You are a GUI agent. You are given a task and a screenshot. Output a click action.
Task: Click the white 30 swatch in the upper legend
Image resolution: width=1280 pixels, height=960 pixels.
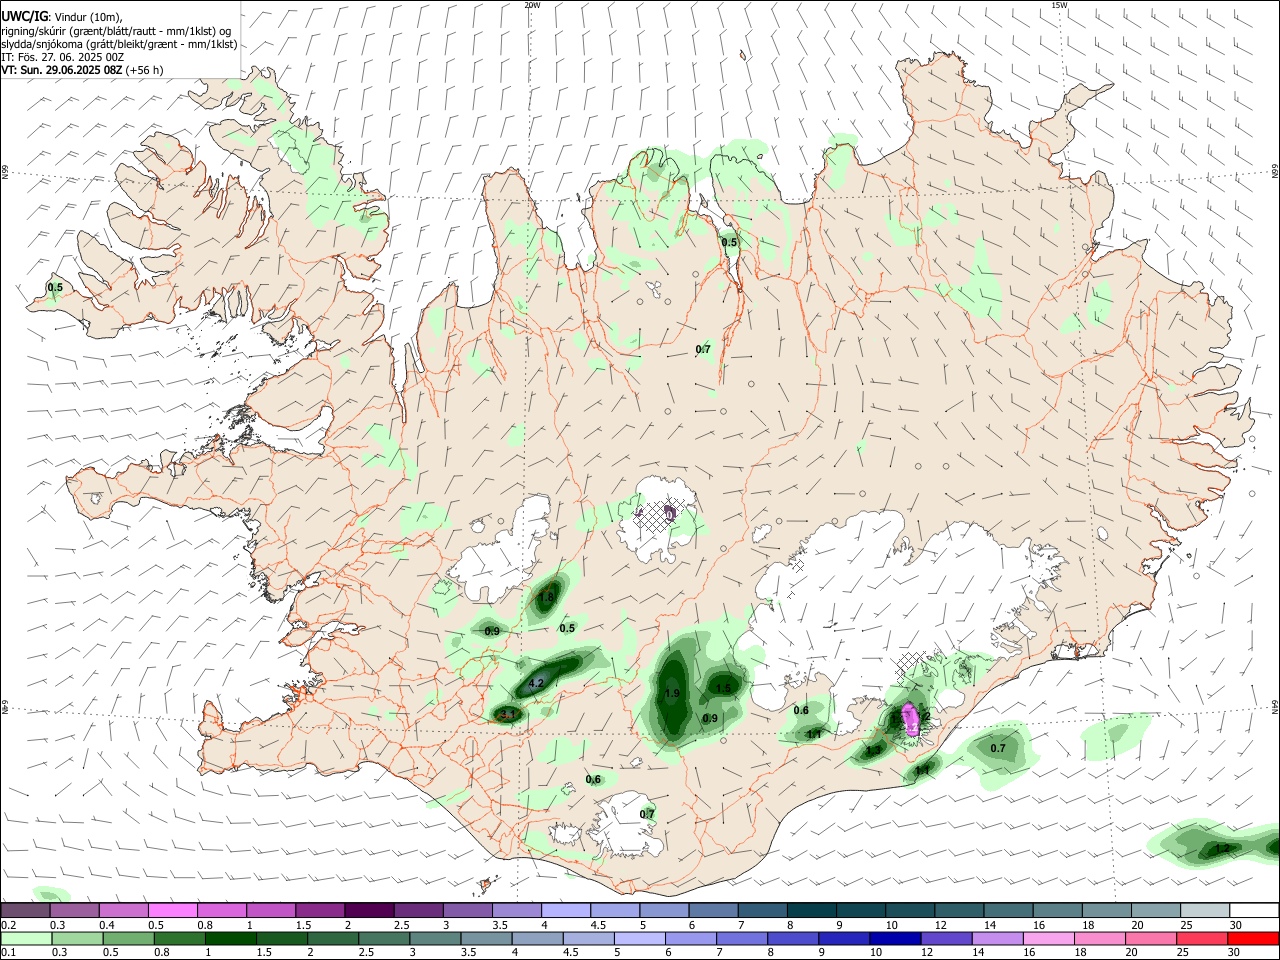tap(1254, 910)
